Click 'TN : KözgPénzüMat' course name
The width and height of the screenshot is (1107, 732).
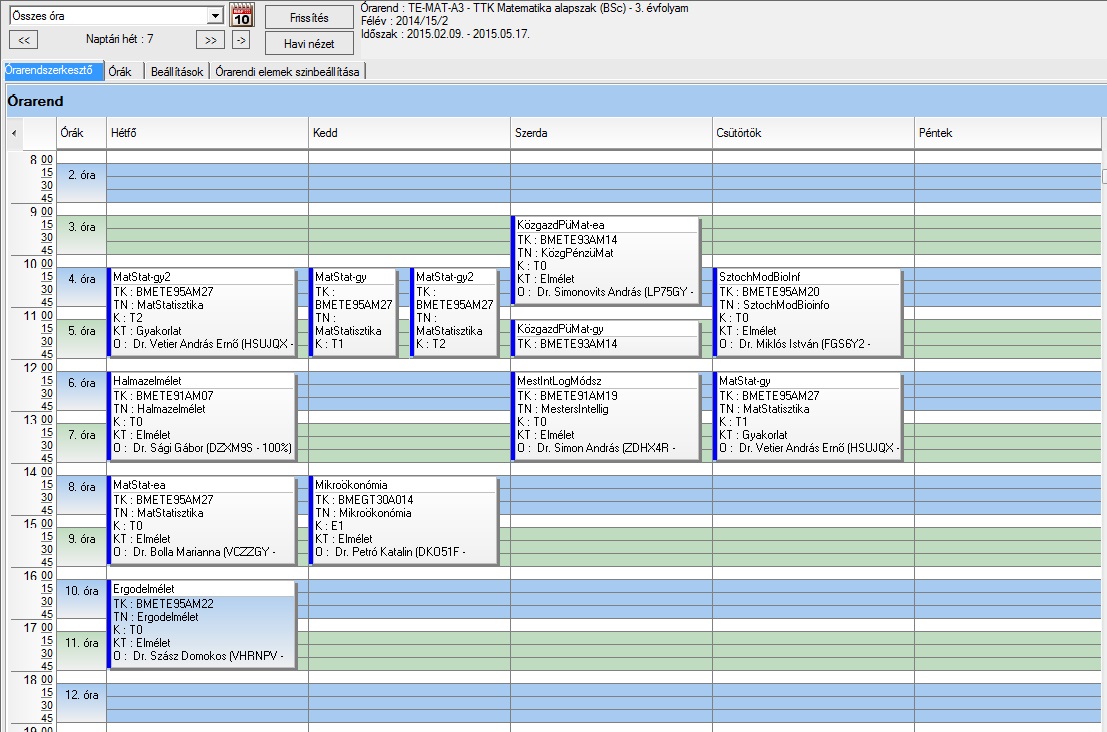click(565, 253)
